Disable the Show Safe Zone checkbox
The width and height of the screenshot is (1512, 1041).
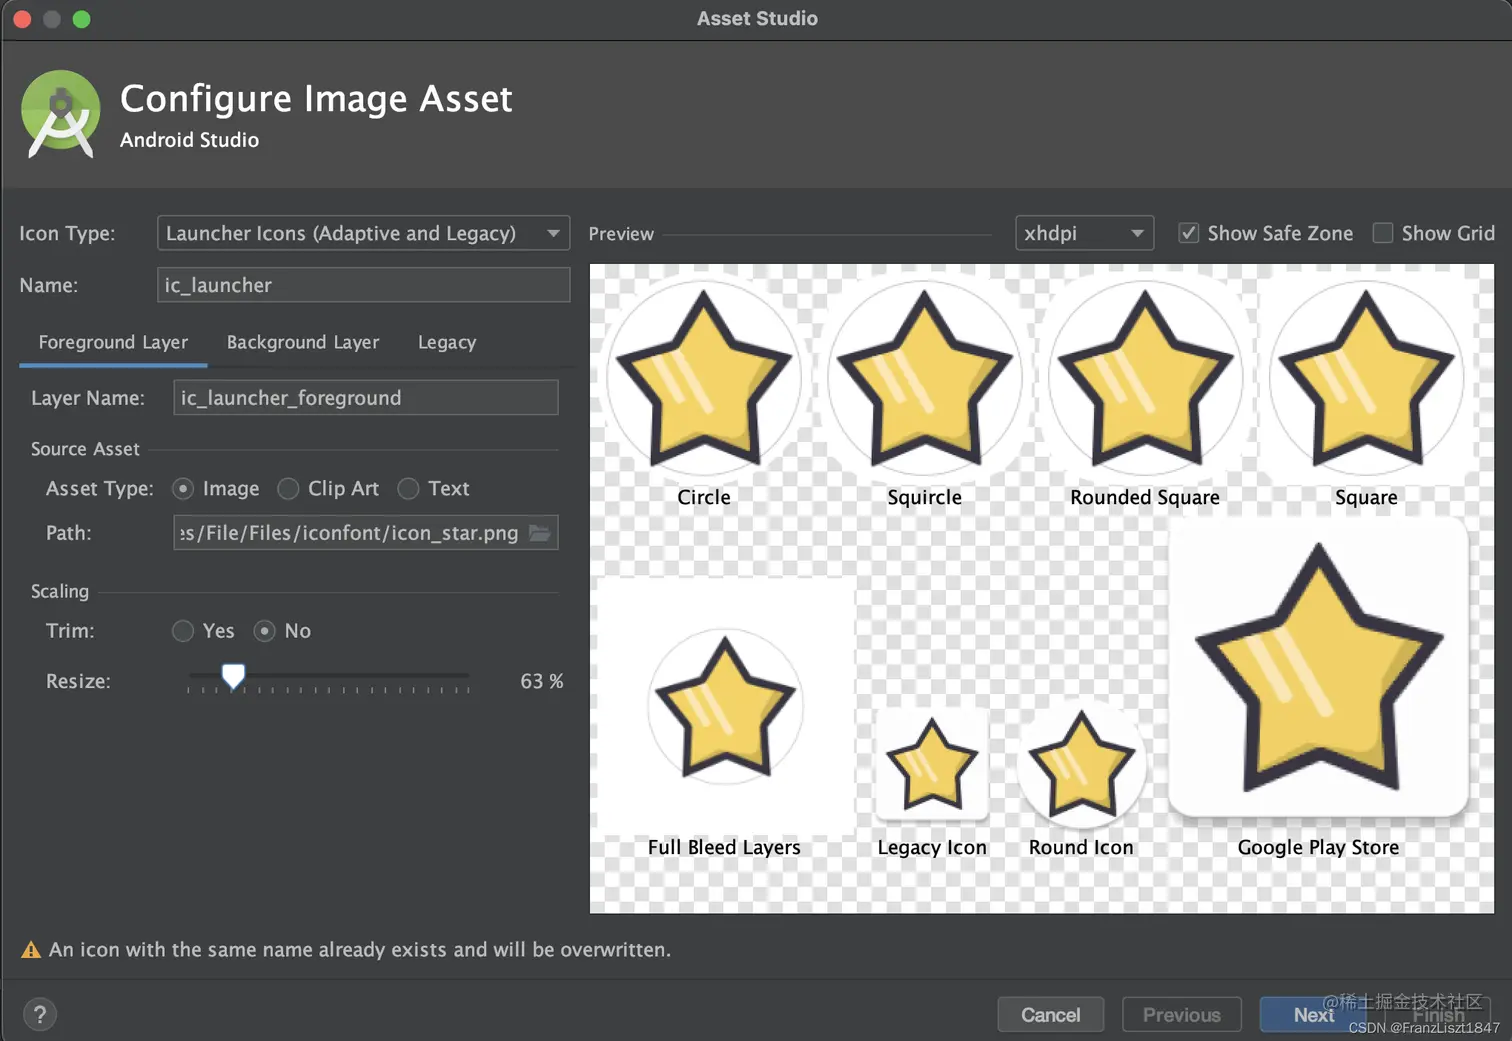click(1188, 233)
